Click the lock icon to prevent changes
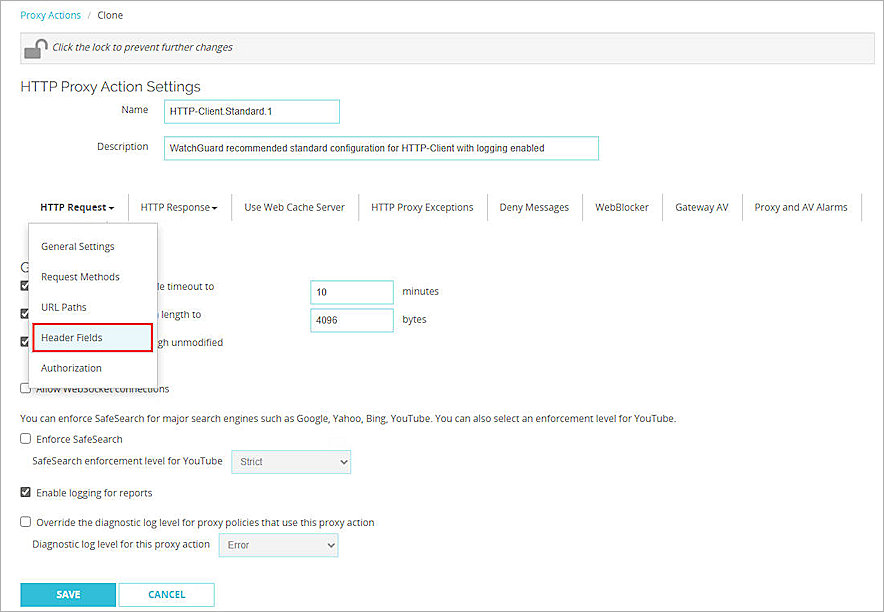Viewport: 884px width, 612px height. 35,46
